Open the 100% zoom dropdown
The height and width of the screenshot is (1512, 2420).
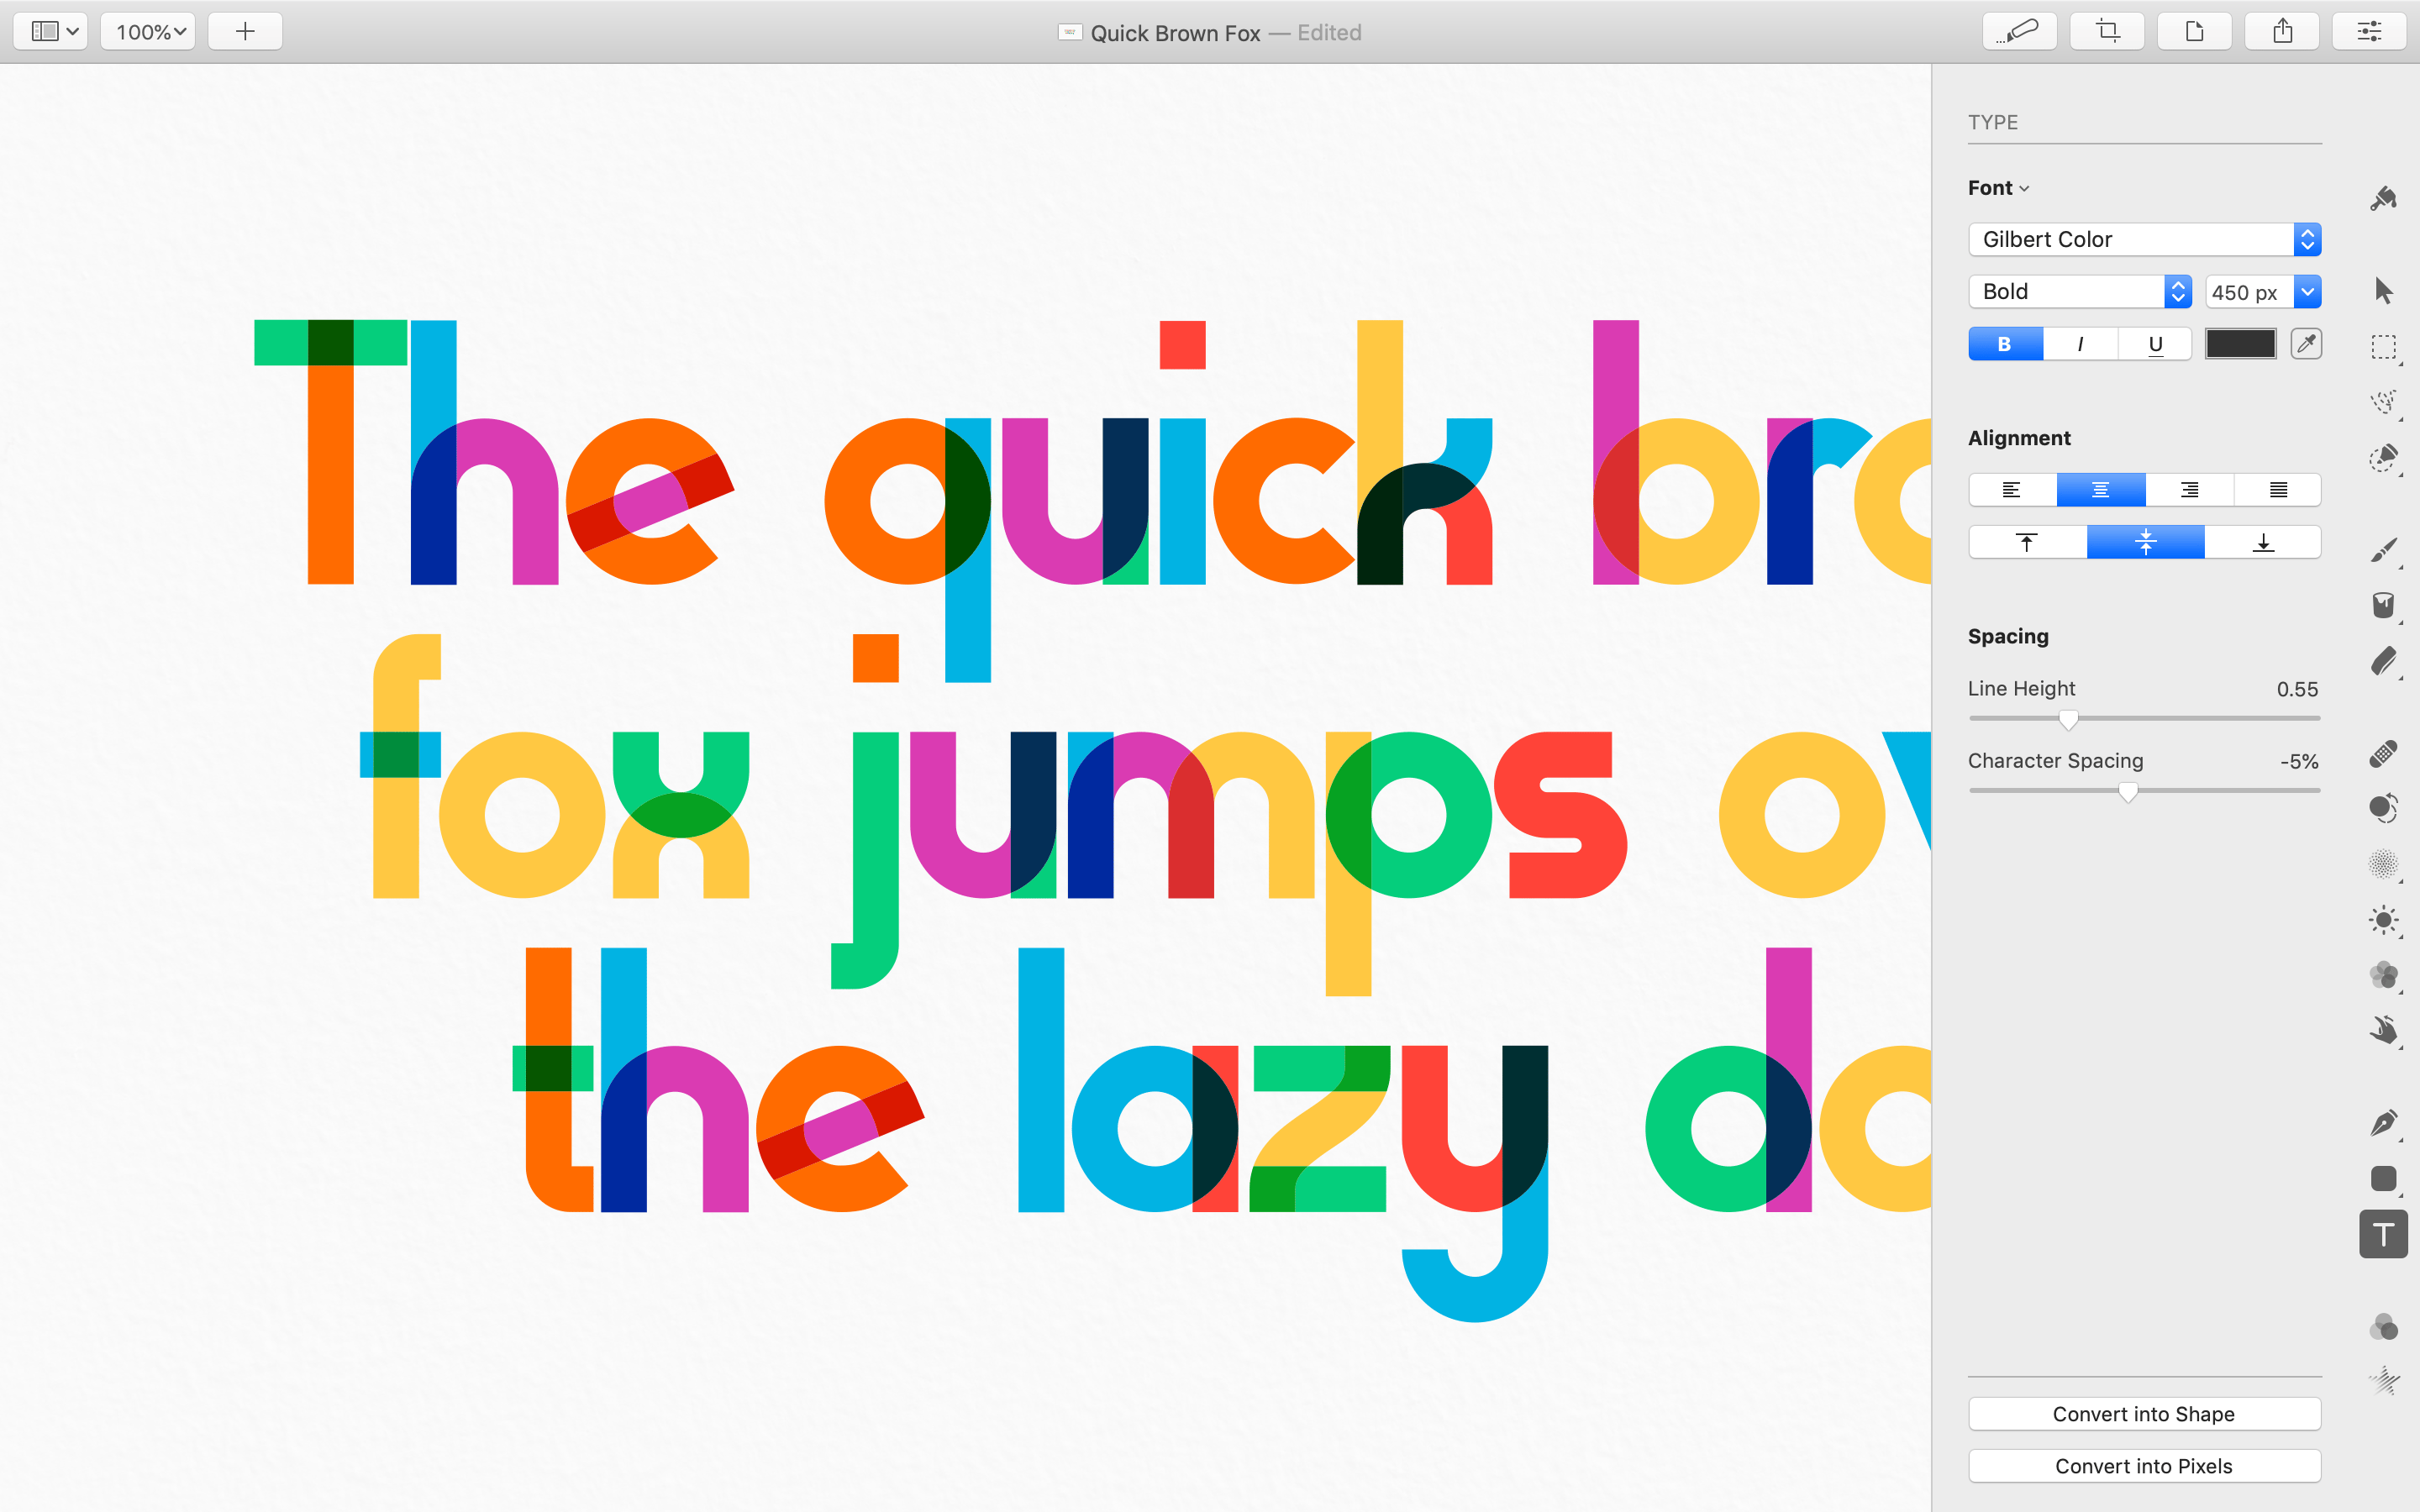click(x=148, y=32)
